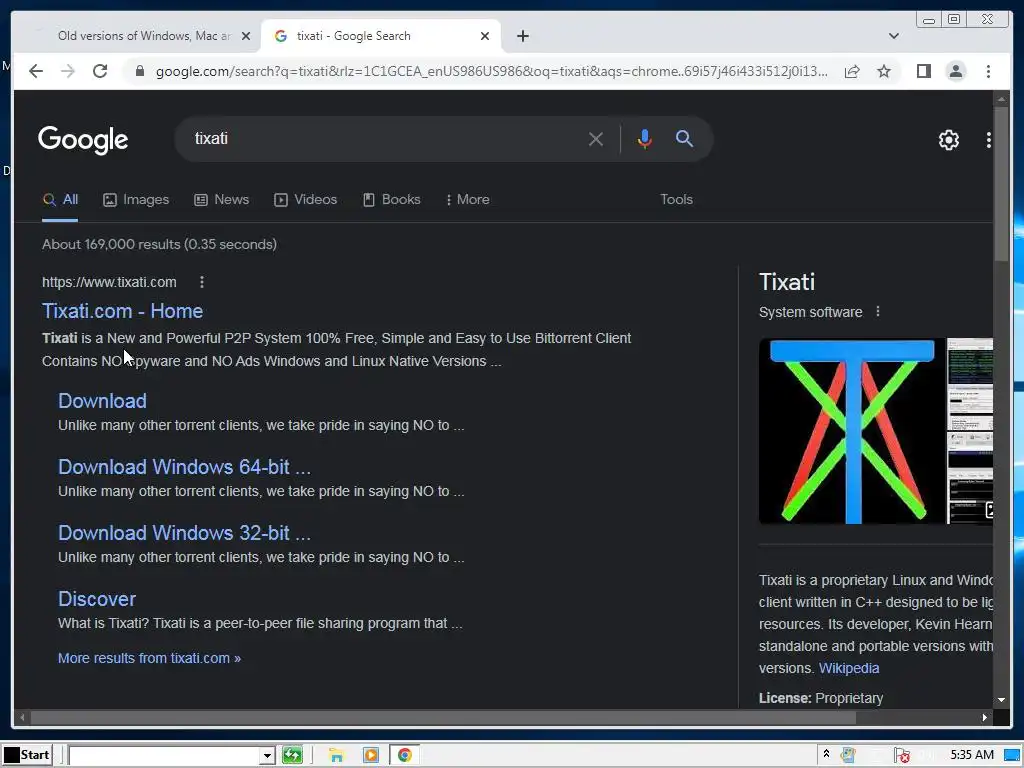Open Google quick settings gear

click(x=948, y=139)
